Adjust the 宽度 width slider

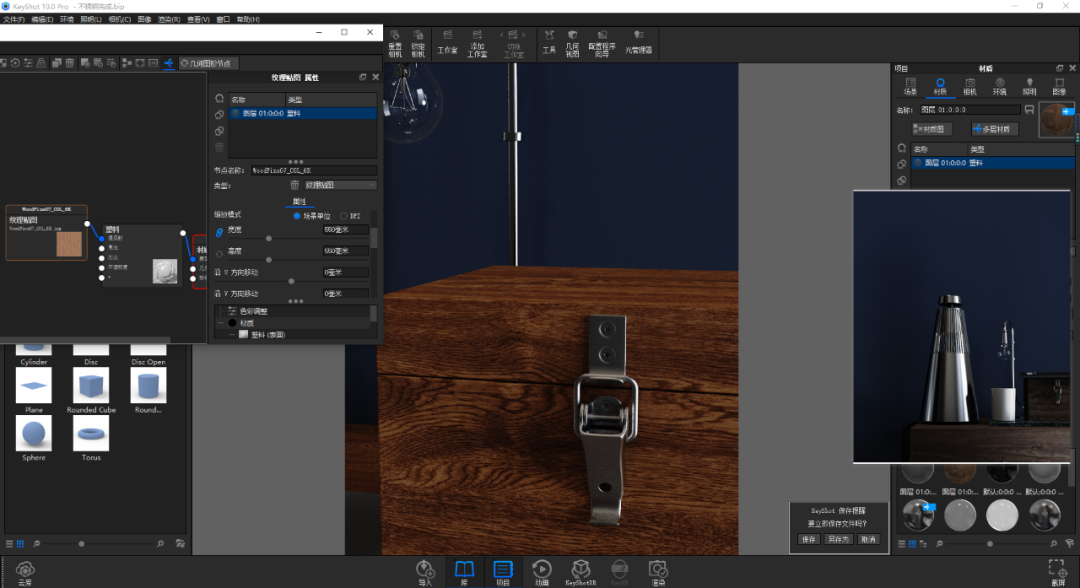(269, 239)
